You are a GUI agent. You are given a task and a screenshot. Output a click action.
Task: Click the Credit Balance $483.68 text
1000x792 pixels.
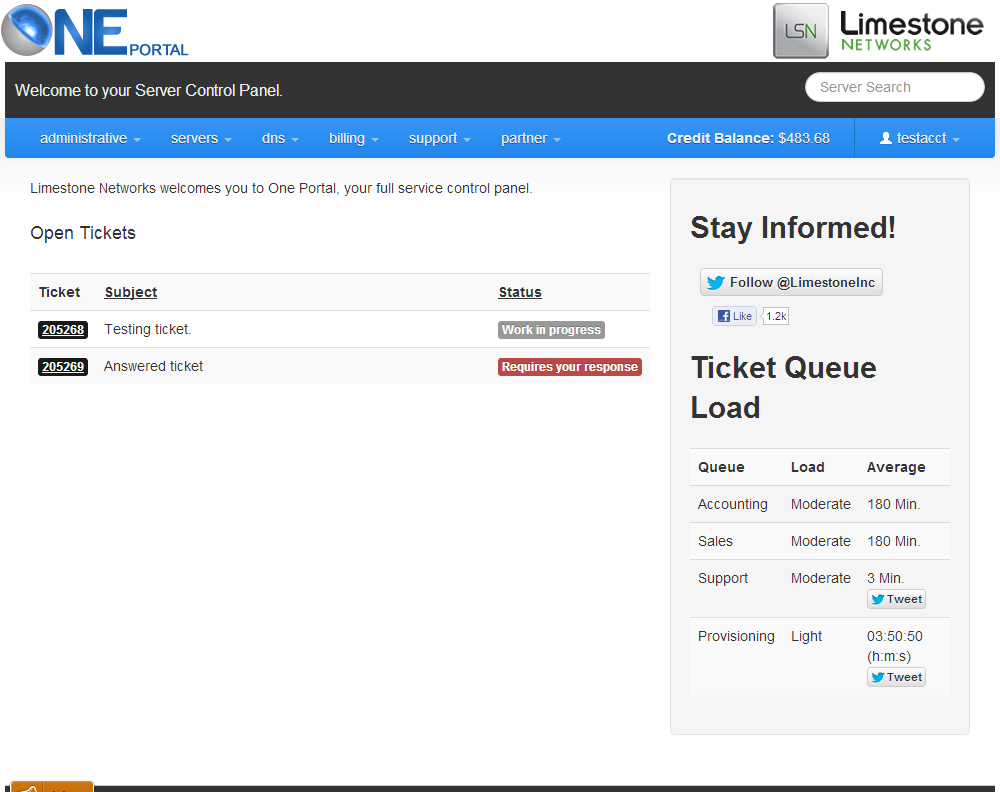pos(748,138)
